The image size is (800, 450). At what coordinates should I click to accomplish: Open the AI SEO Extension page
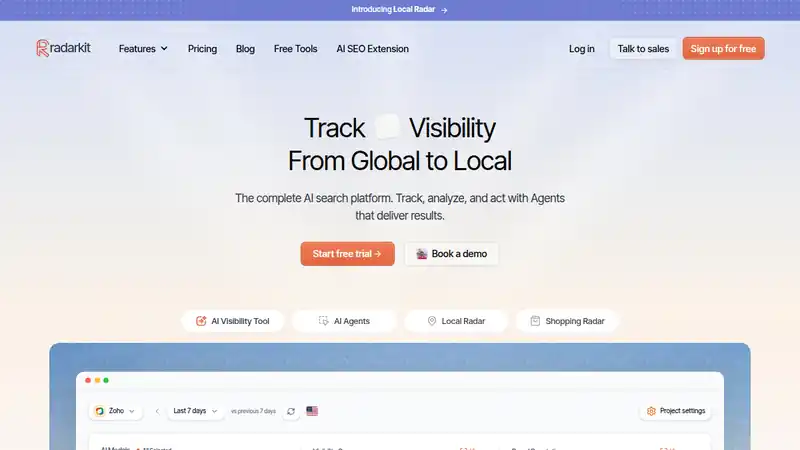coord(372,48)
